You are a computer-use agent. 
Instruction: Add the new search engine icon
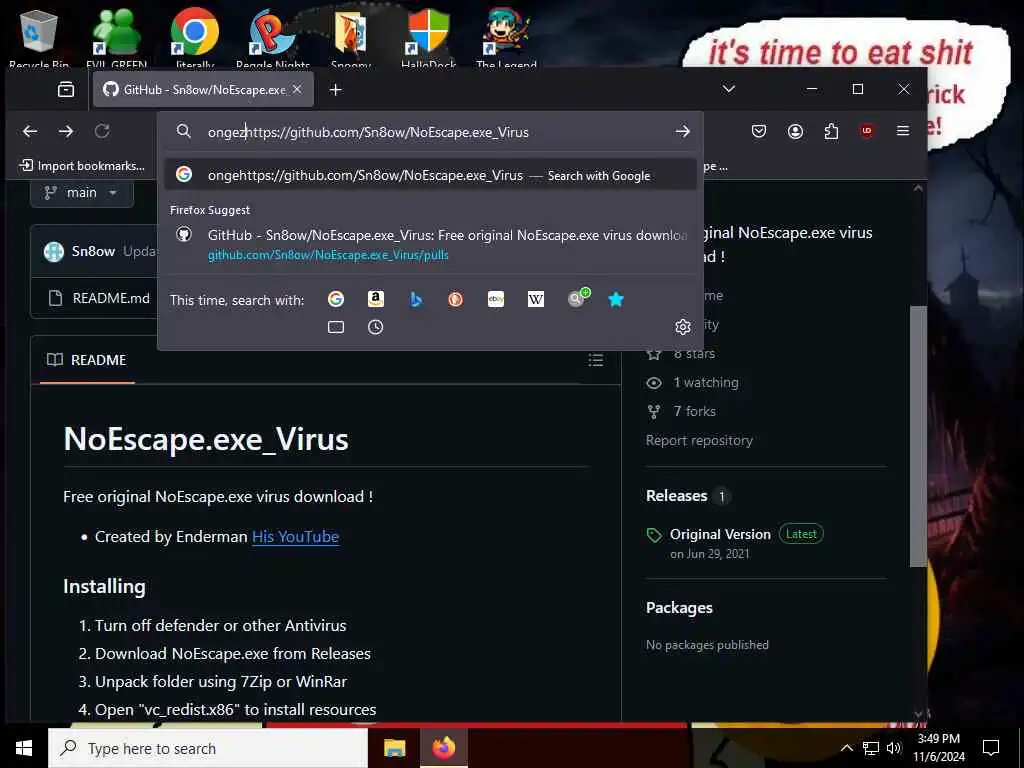pyautogui.click(x=577, y=298)
